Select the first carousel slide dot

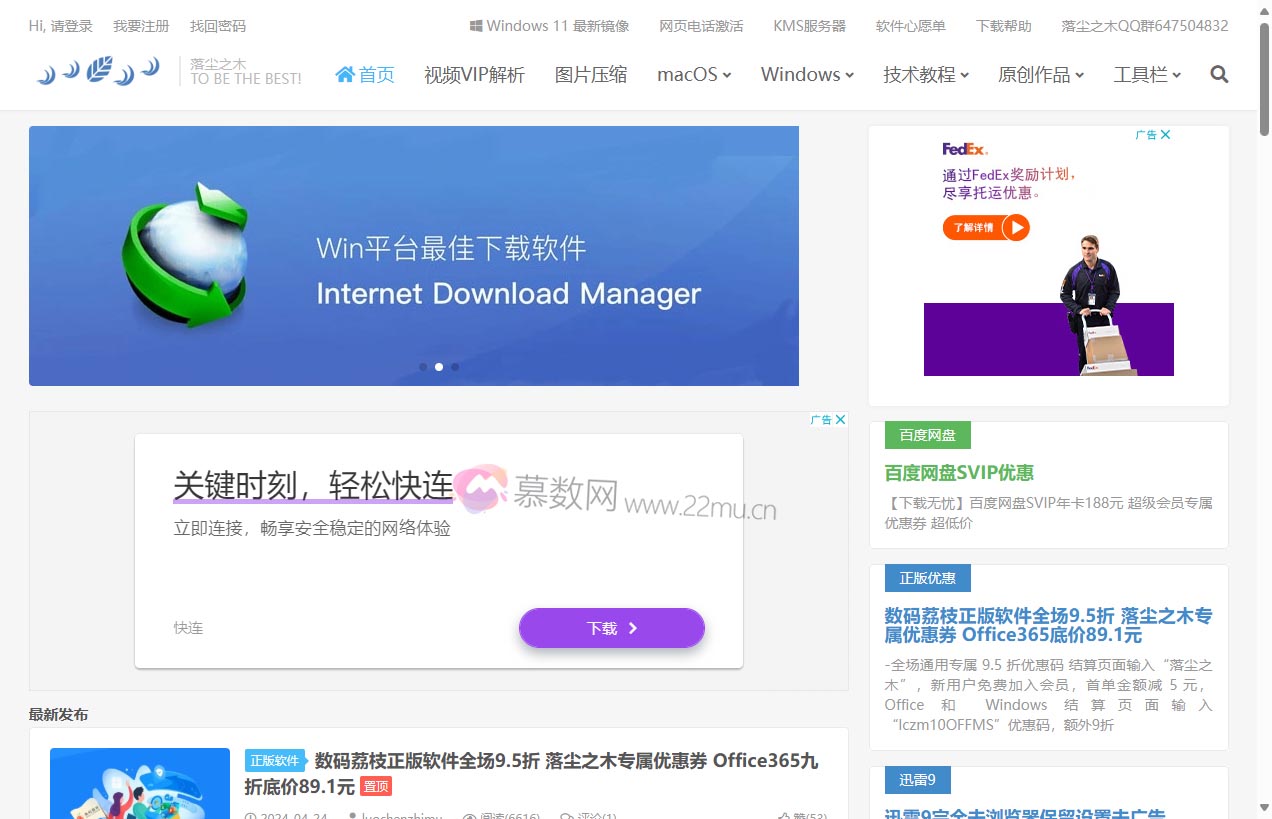[x=423, y=367]
